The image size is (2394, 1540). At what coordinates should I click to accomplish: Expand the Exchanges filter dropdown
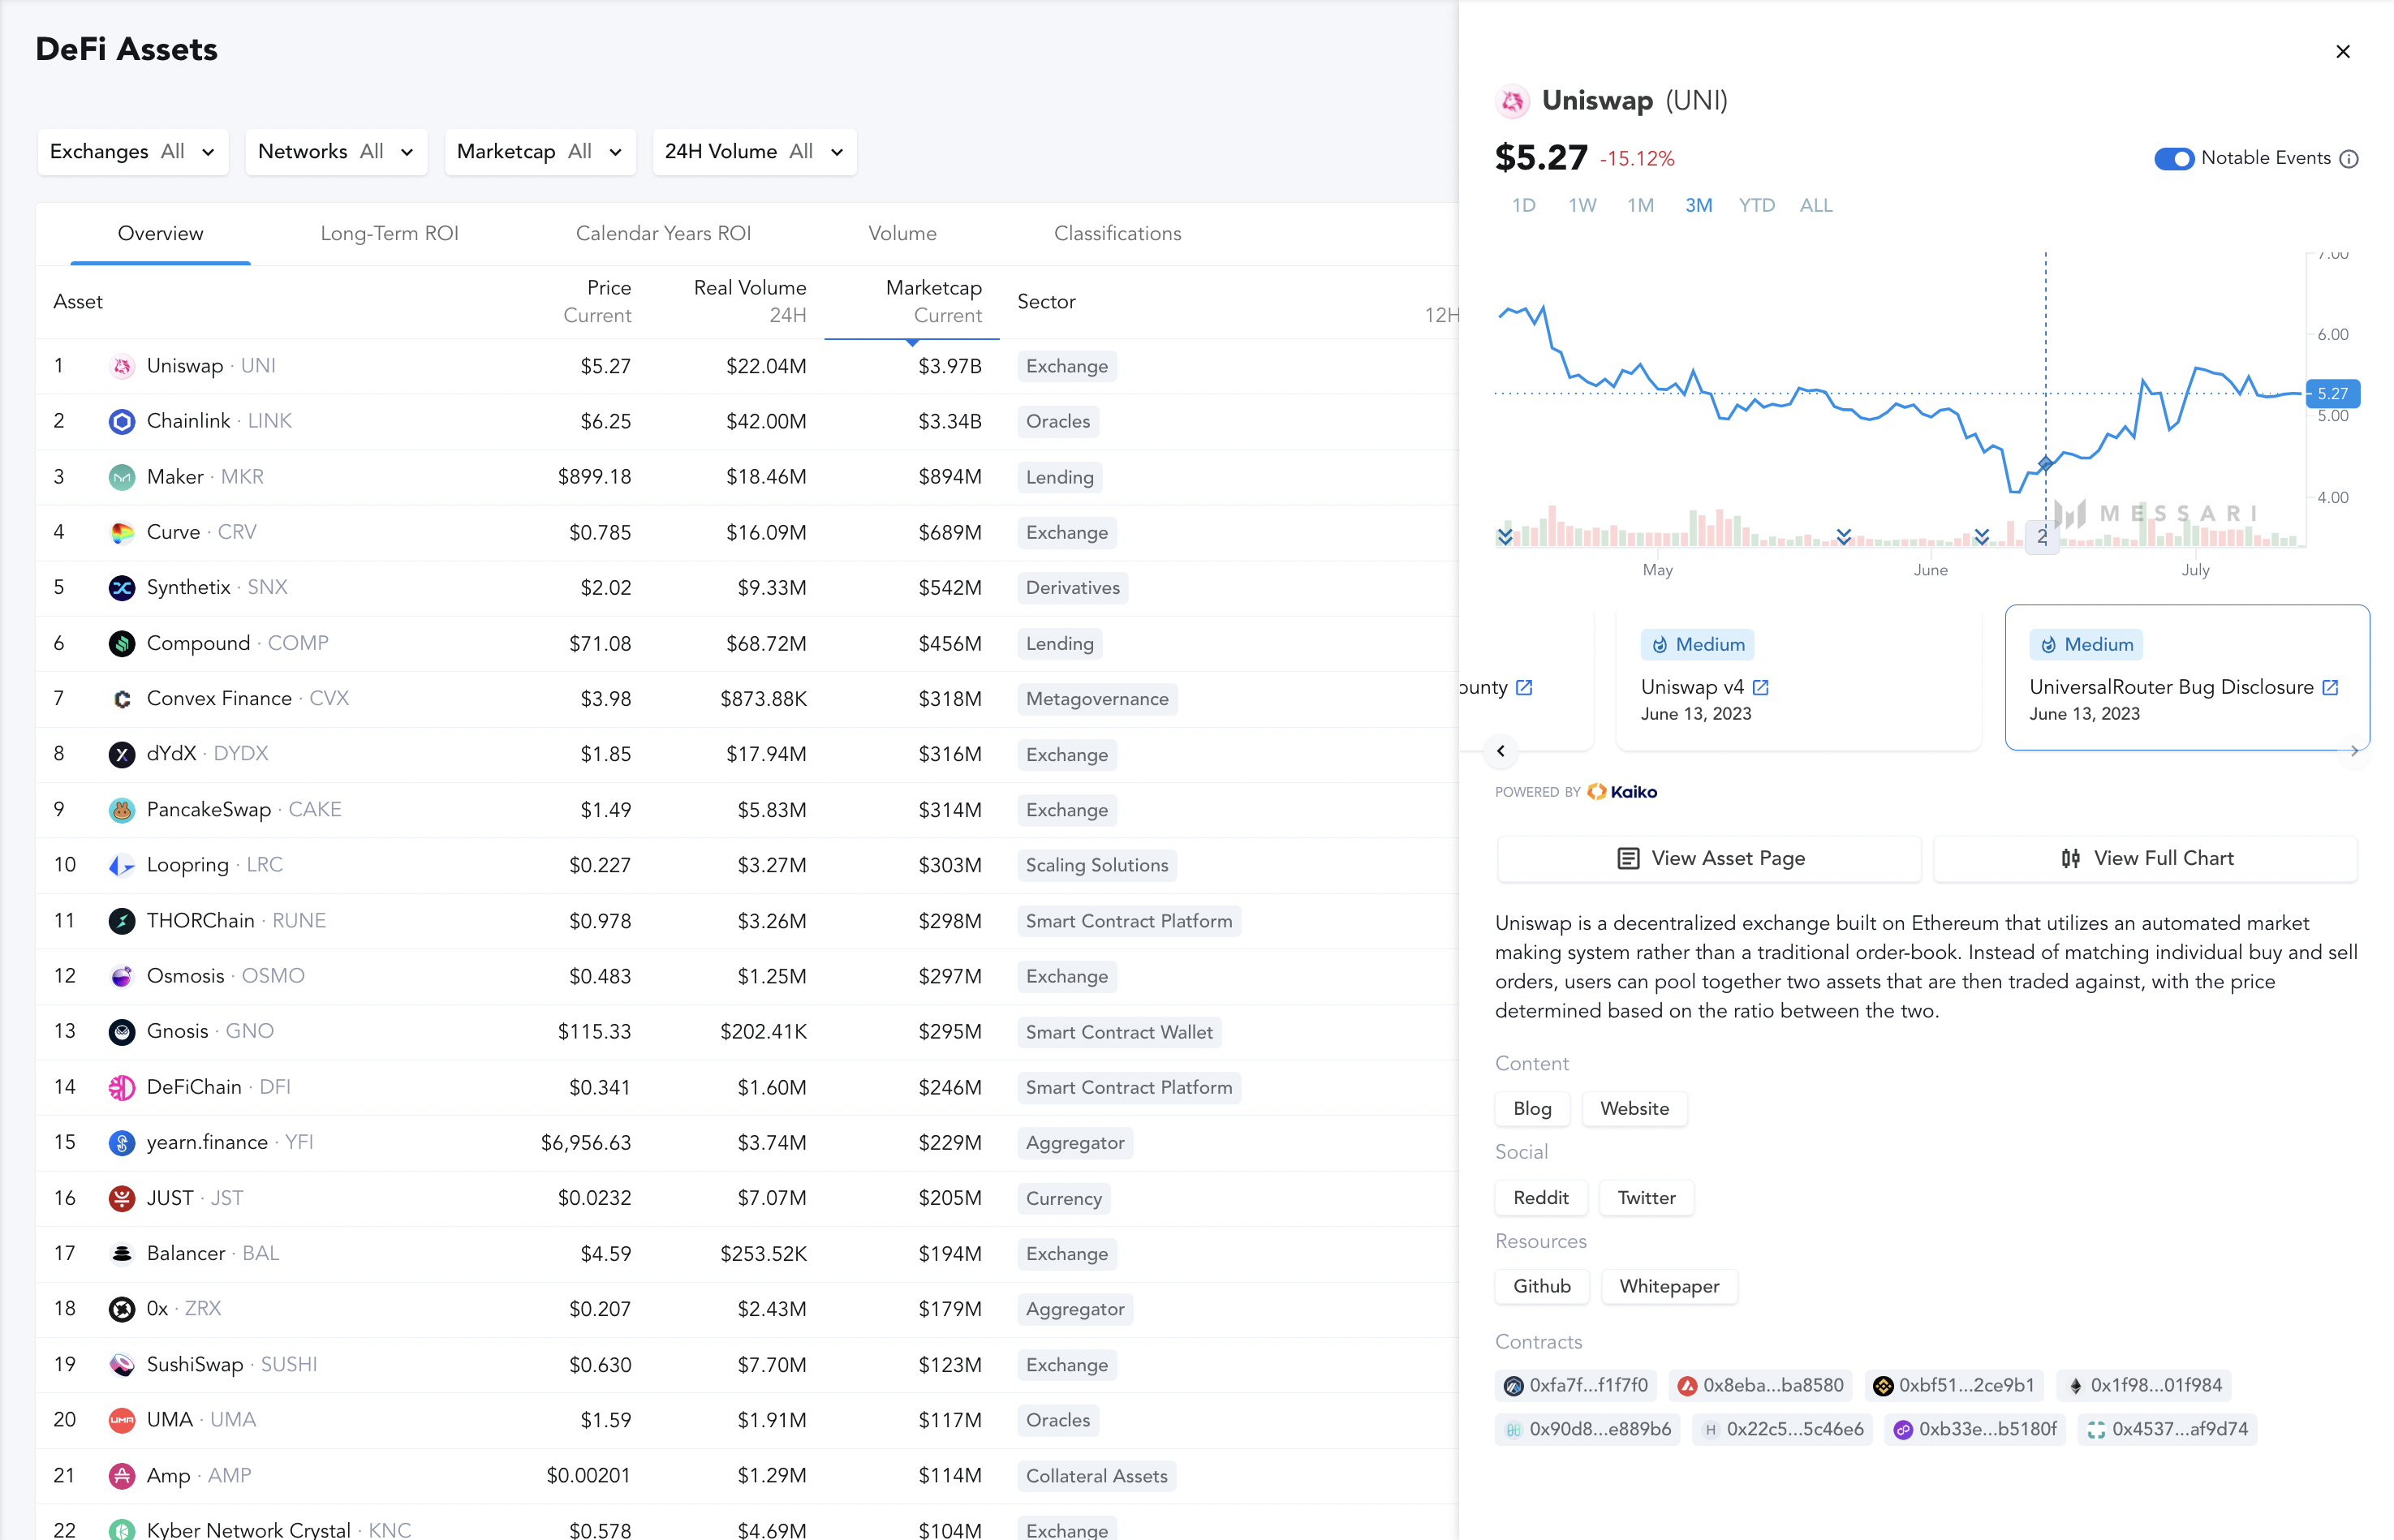click(x=133, y=152)
